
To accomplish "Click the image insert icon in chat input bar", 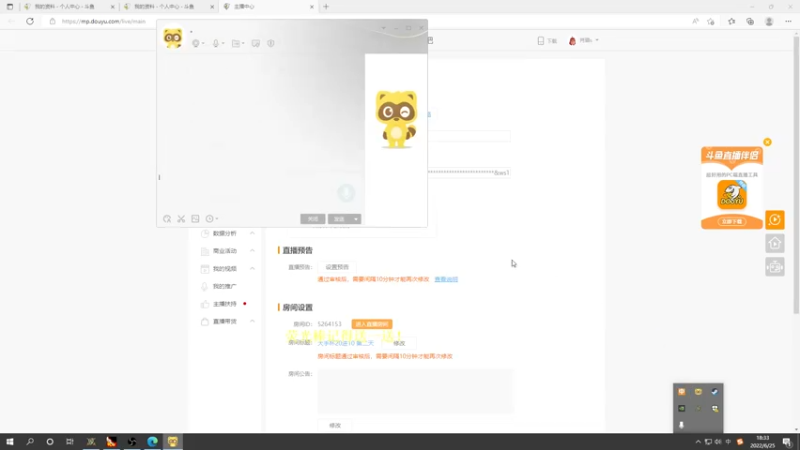I will tap(195, 219).
